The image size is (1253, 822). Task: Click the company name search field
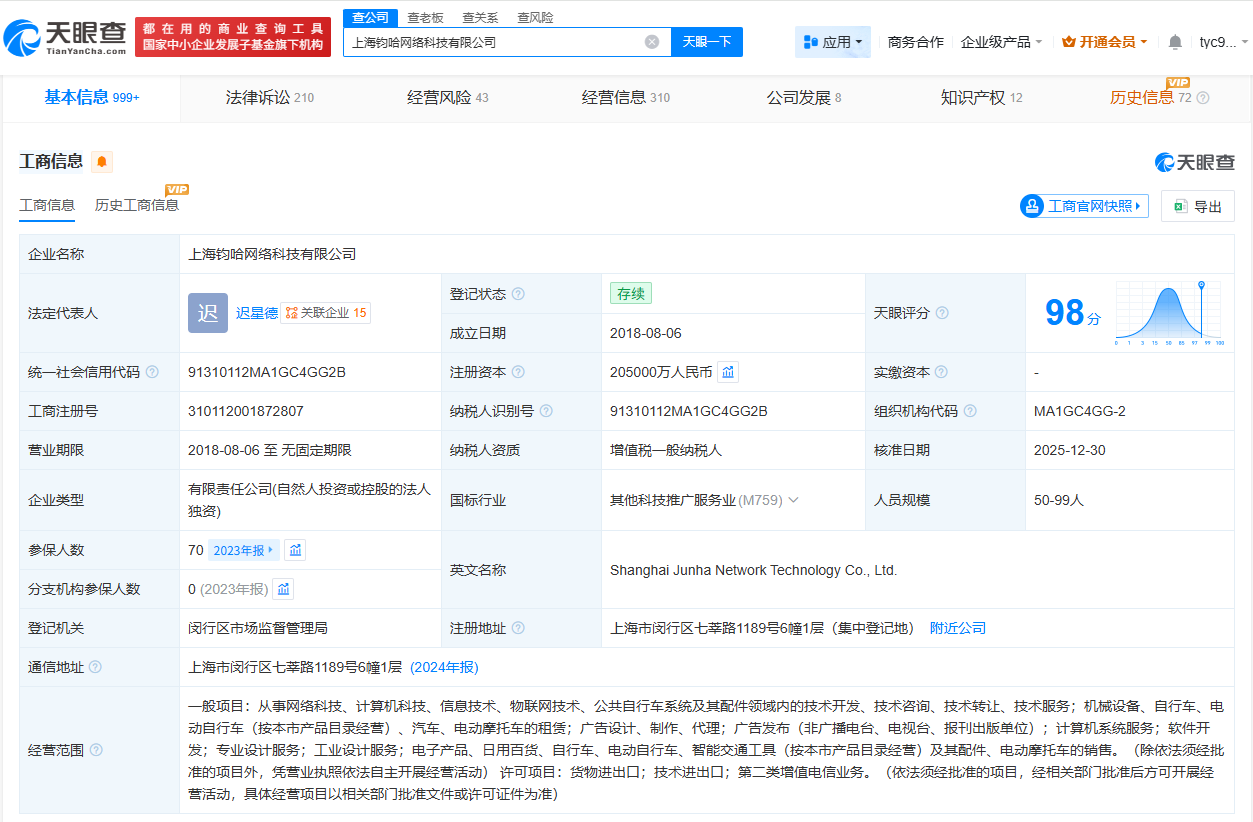pos(495,42)
